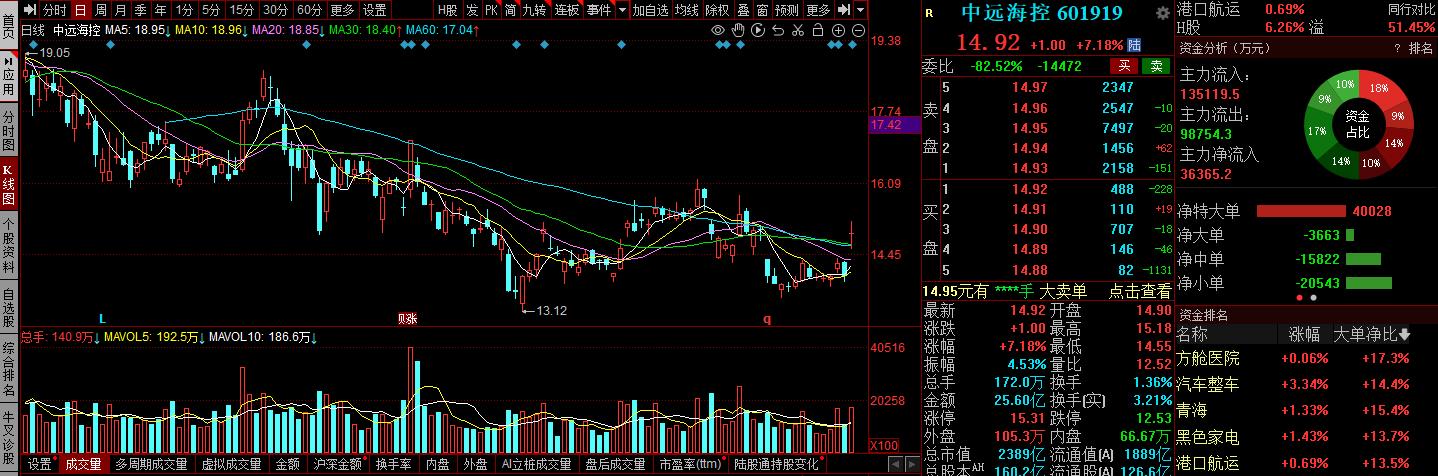
Task: Open 应用 in left sidebar
Action: point(8,76)
